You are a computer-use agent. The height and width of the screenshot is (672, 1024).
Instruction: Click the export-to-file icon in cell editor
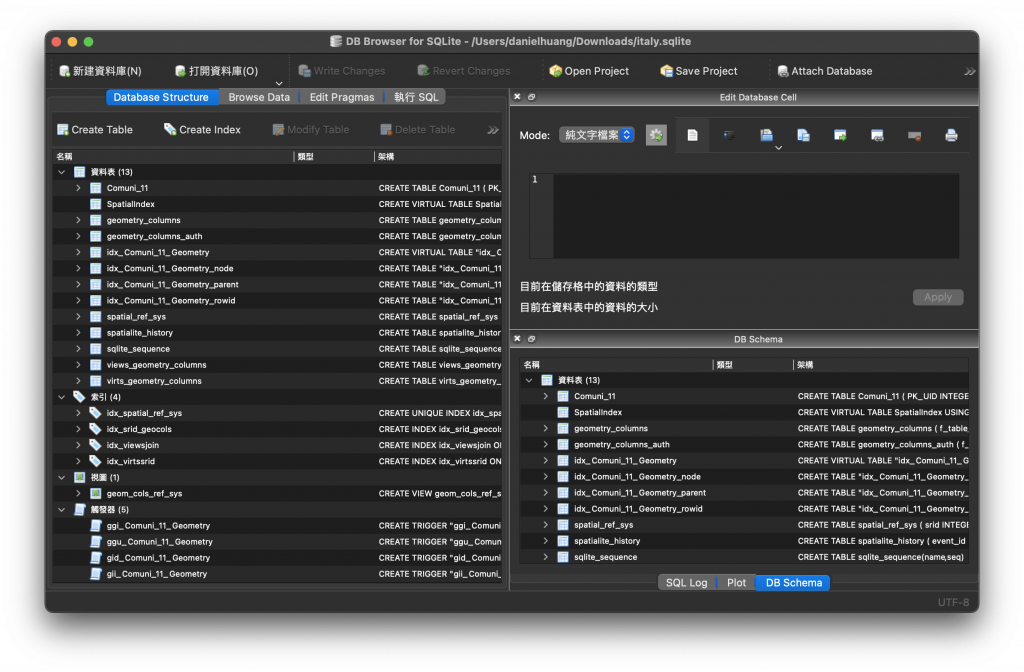click(877, 135)
